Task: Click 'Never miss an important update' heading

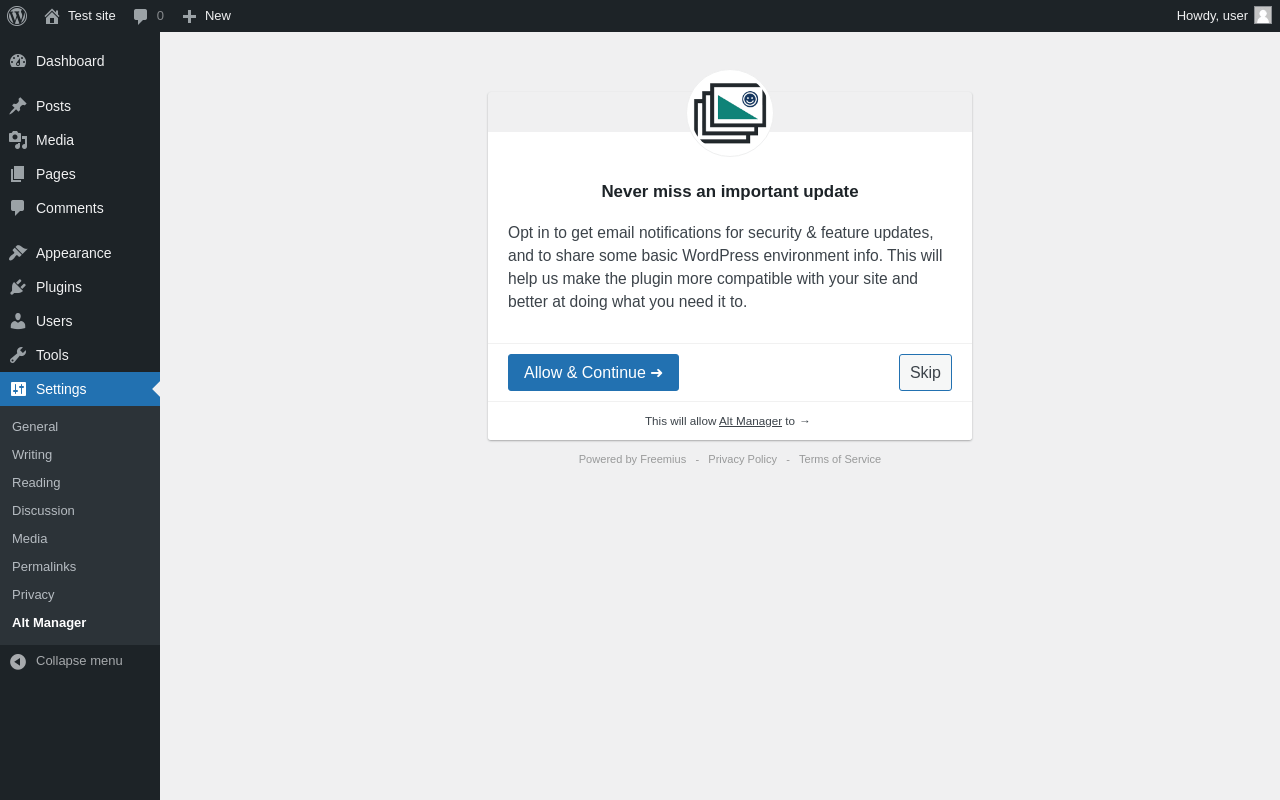Action: click(x=730, y=192)
